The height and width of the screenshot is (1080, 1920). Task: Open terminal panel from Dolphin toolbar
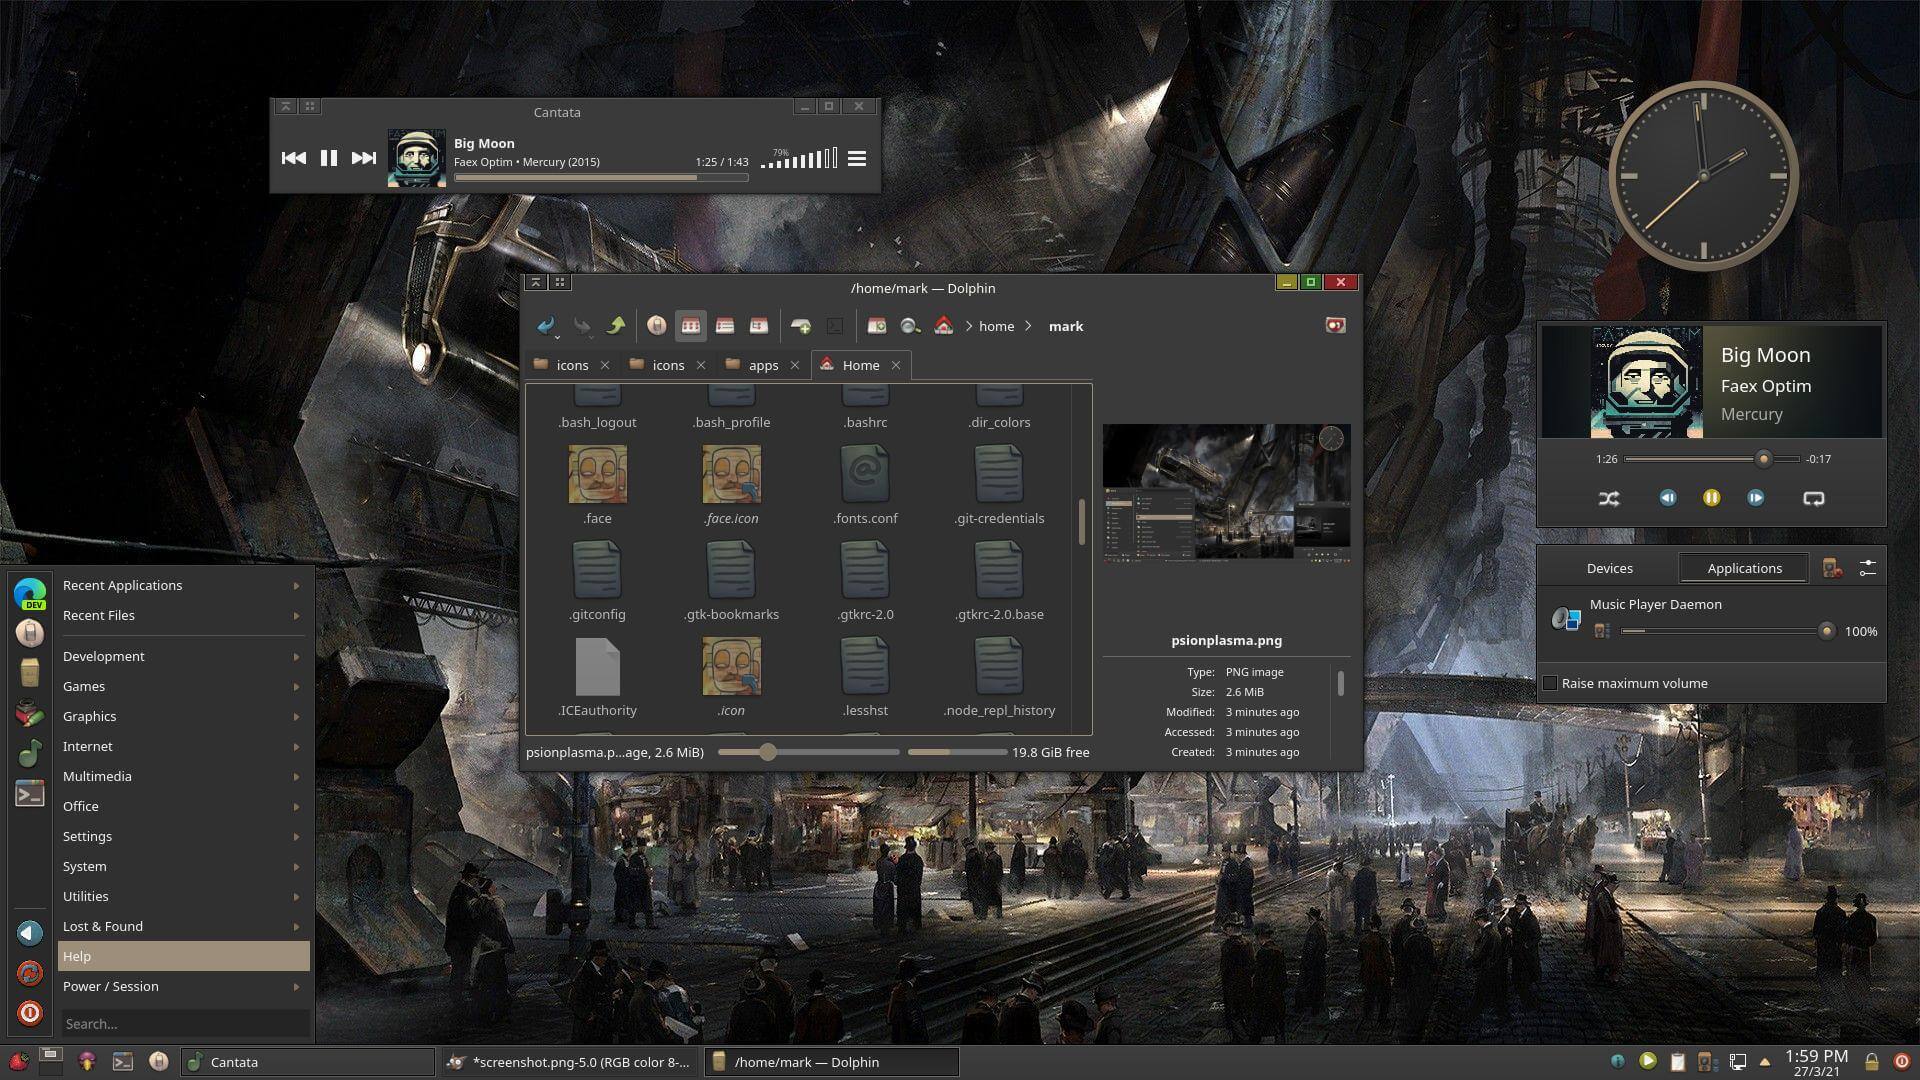835,326
